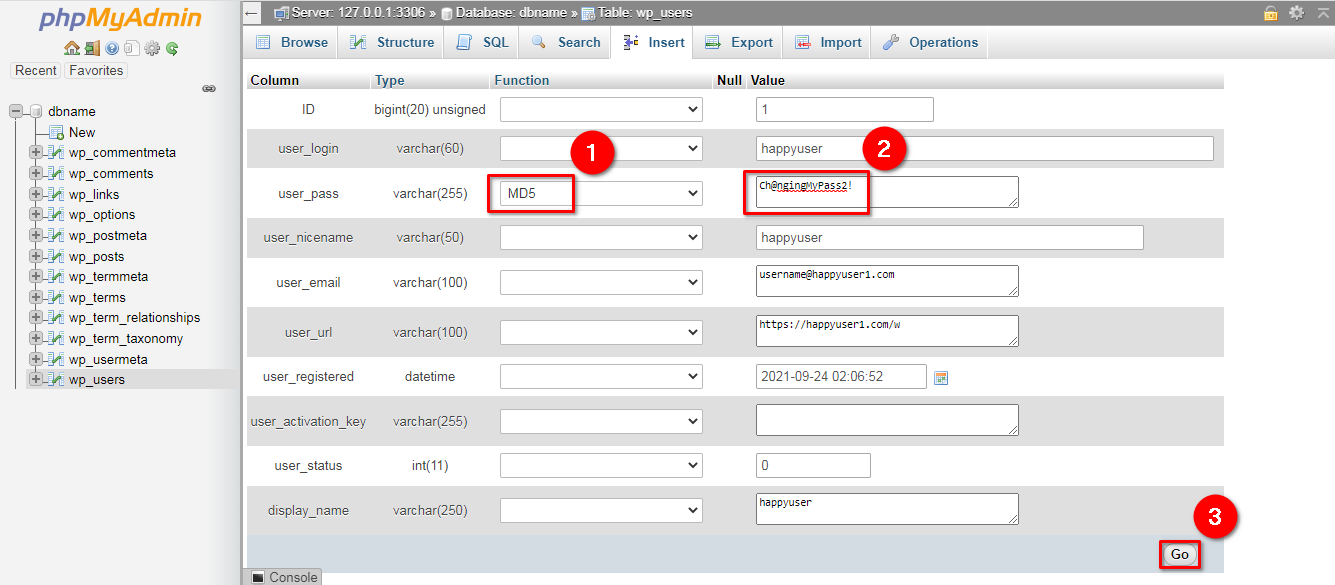This screenshot has height=585, width=1335.
Task: Open Function dropdown for display_name row
Action: tap(601, 510)
